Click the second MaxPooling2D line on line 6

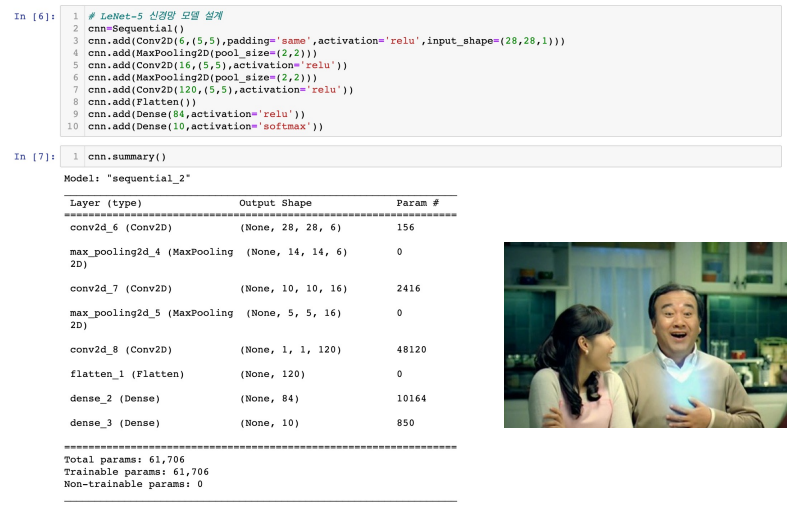coord(202,78)
